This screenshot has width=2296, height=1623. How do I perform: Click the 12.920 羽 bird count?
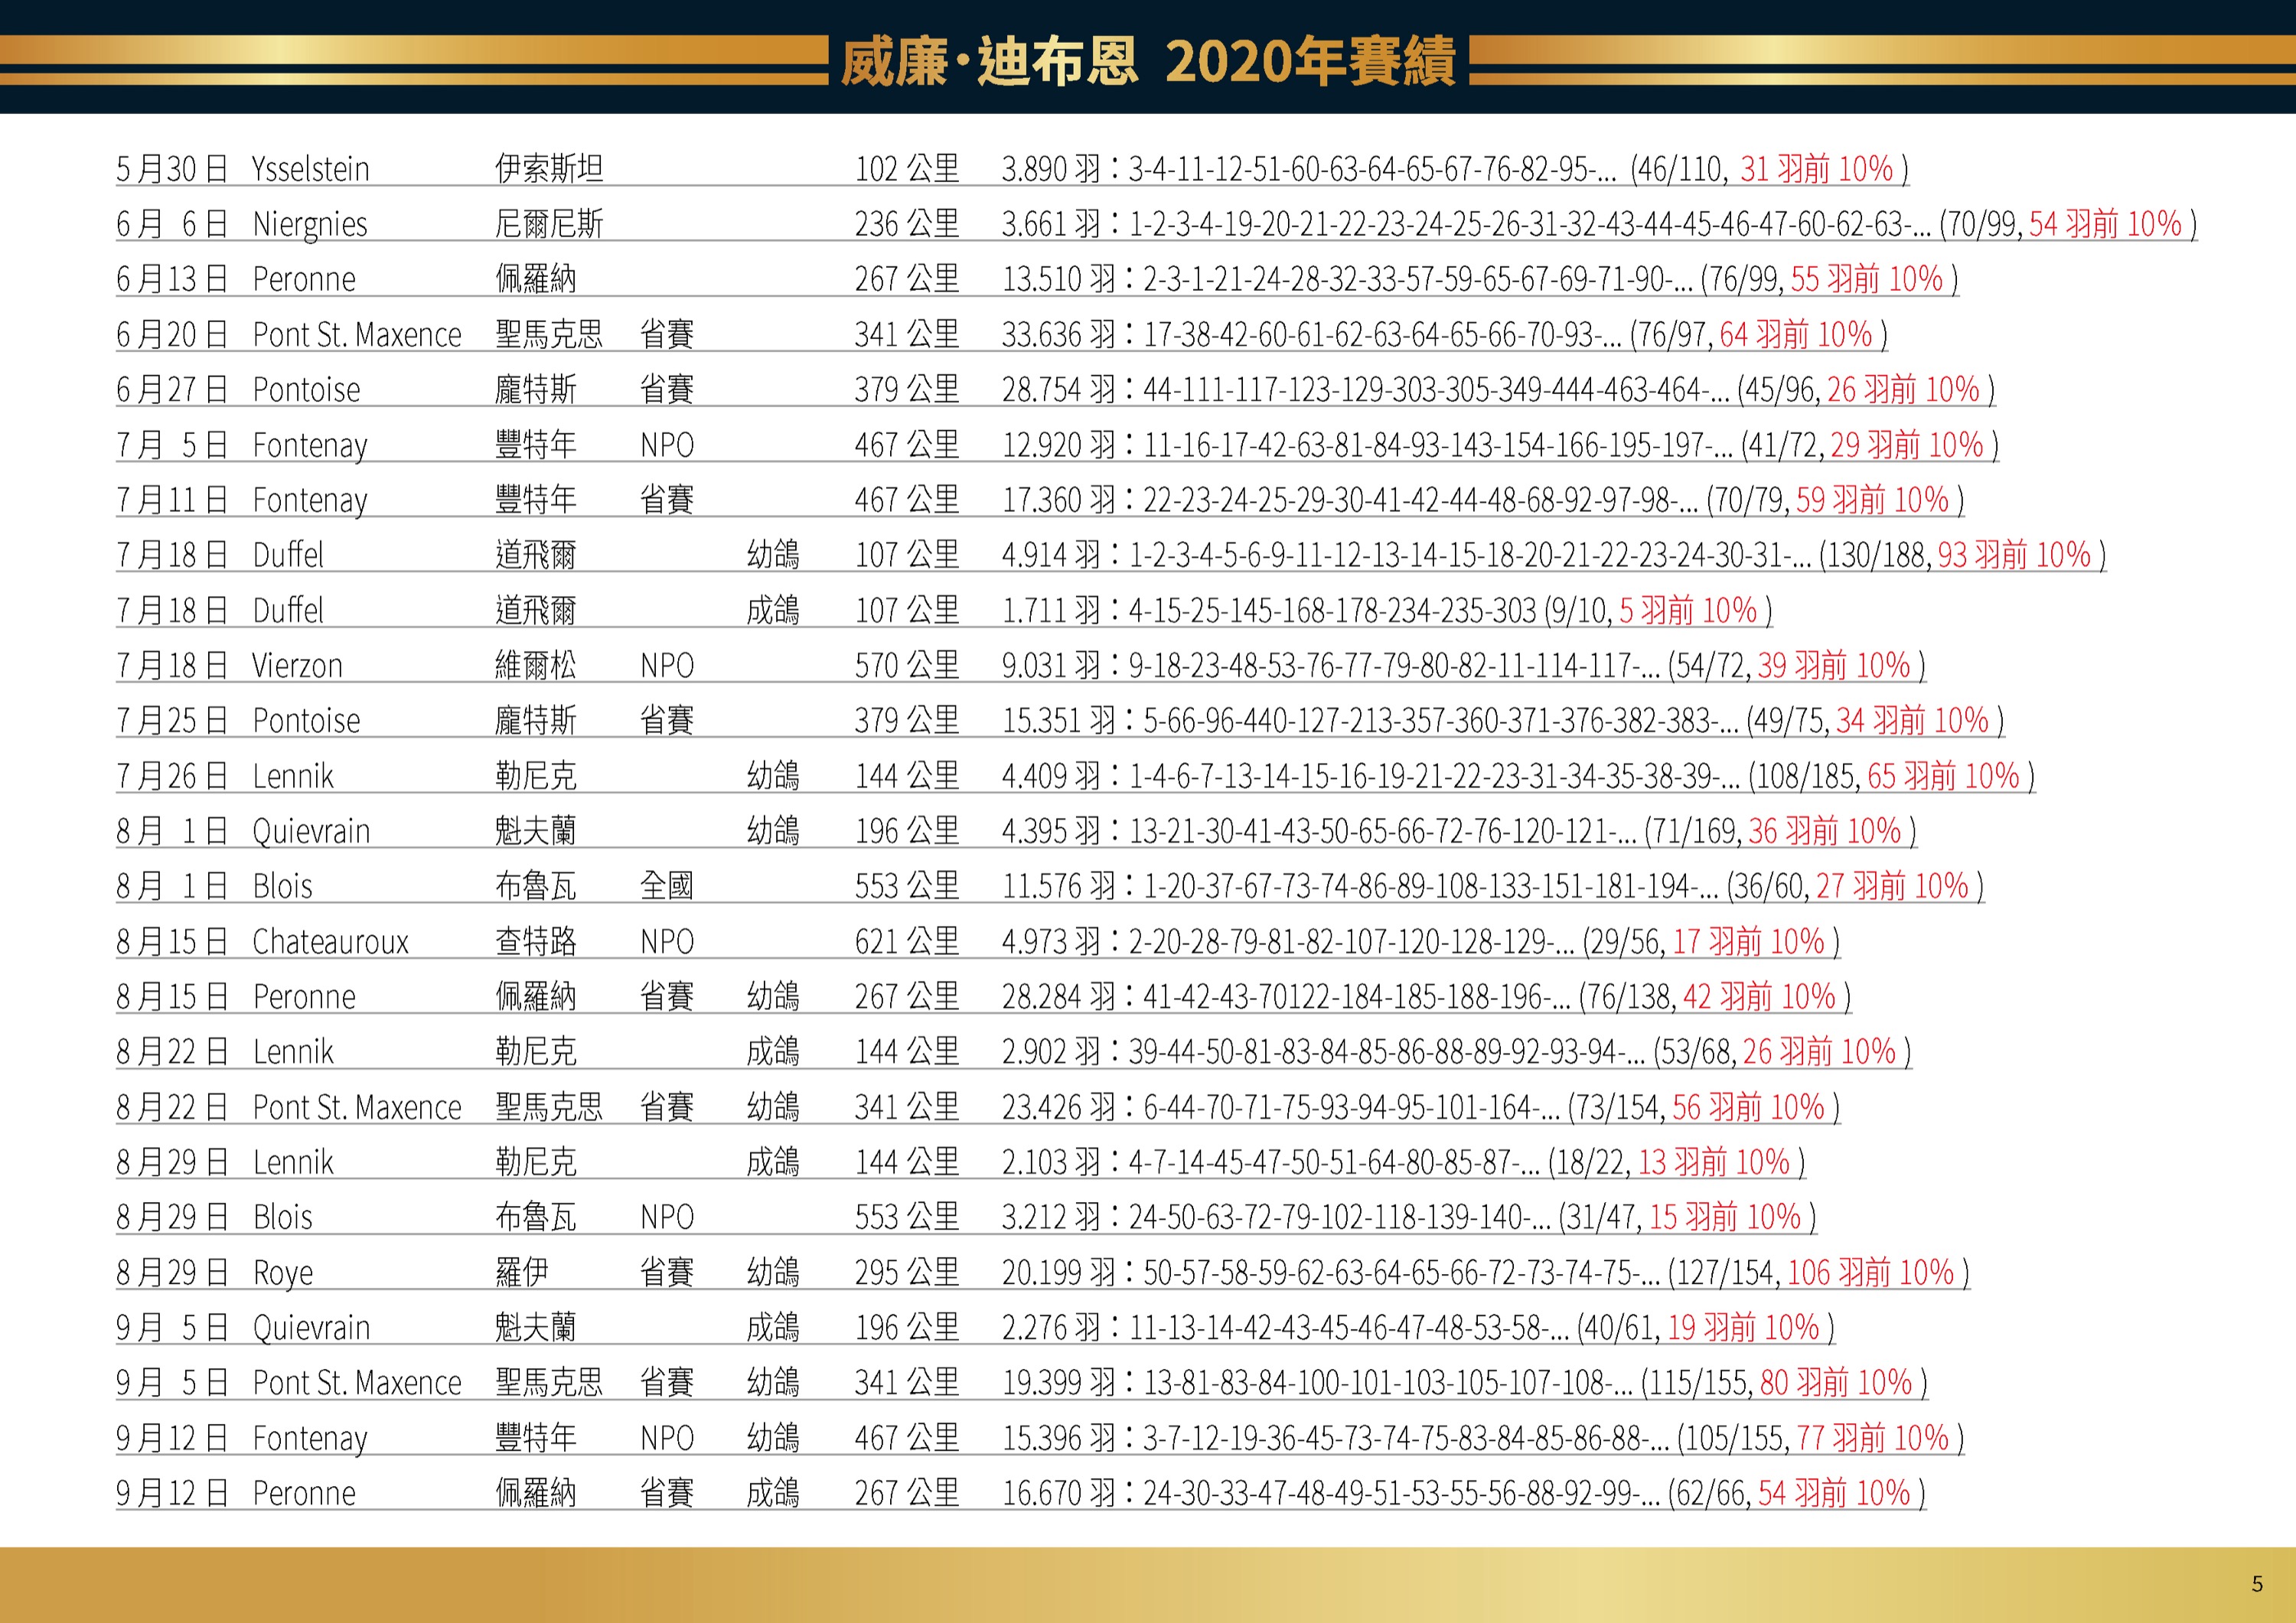pos(1059,444)
